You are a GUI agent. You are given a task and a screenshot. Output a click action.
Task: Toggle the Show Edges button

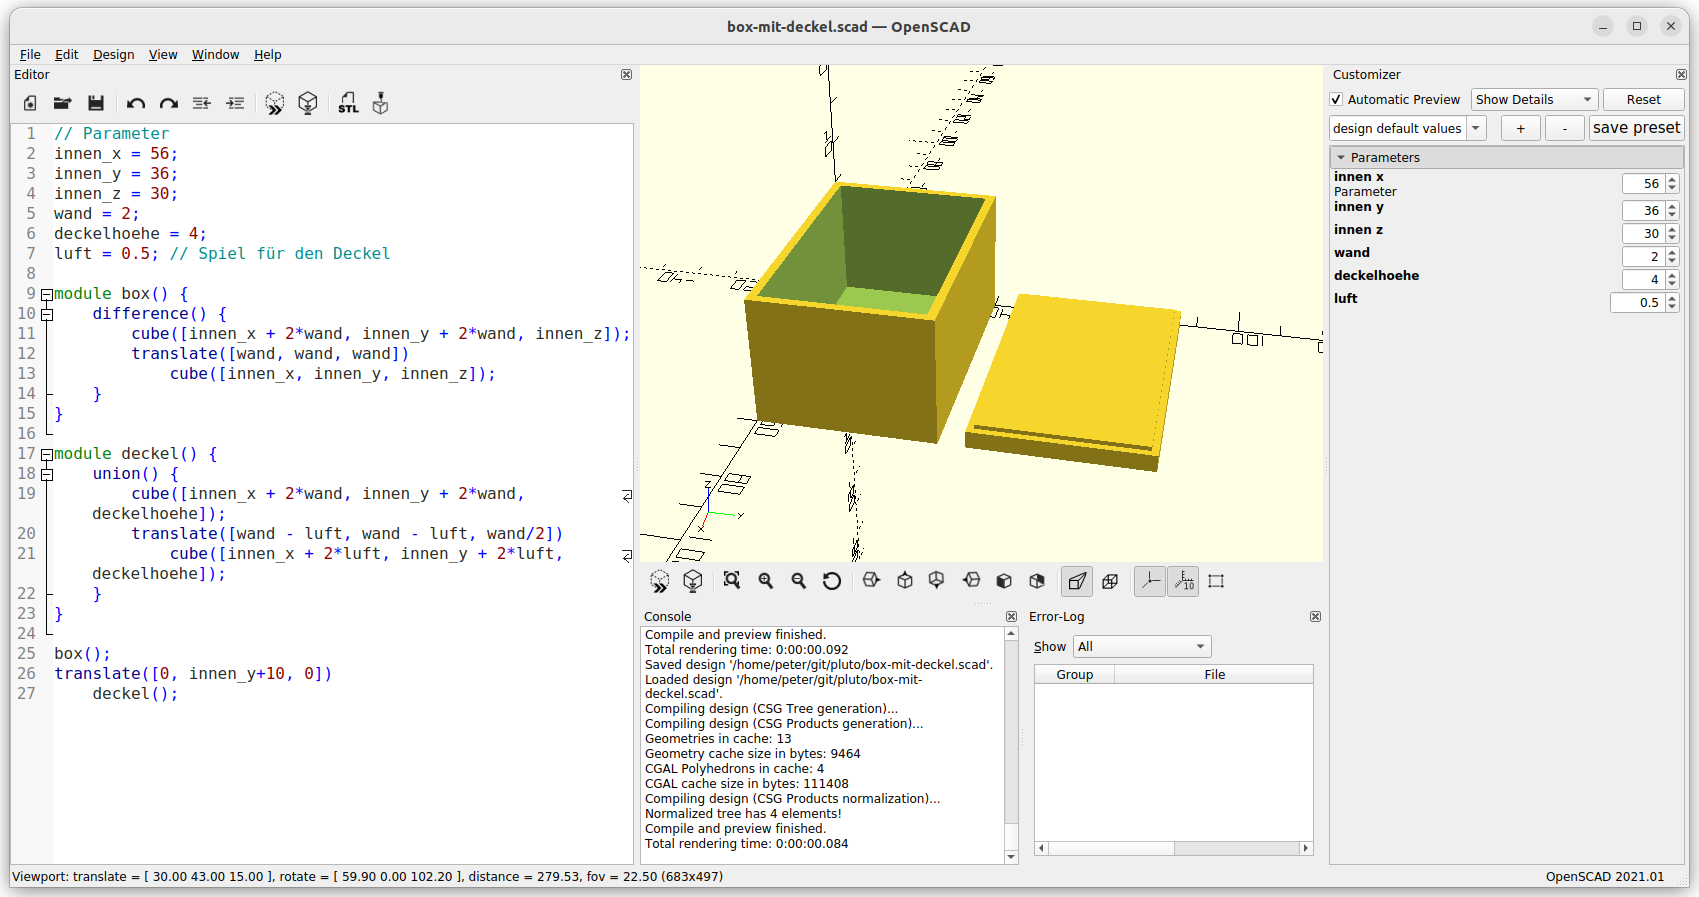[1216, 581]
